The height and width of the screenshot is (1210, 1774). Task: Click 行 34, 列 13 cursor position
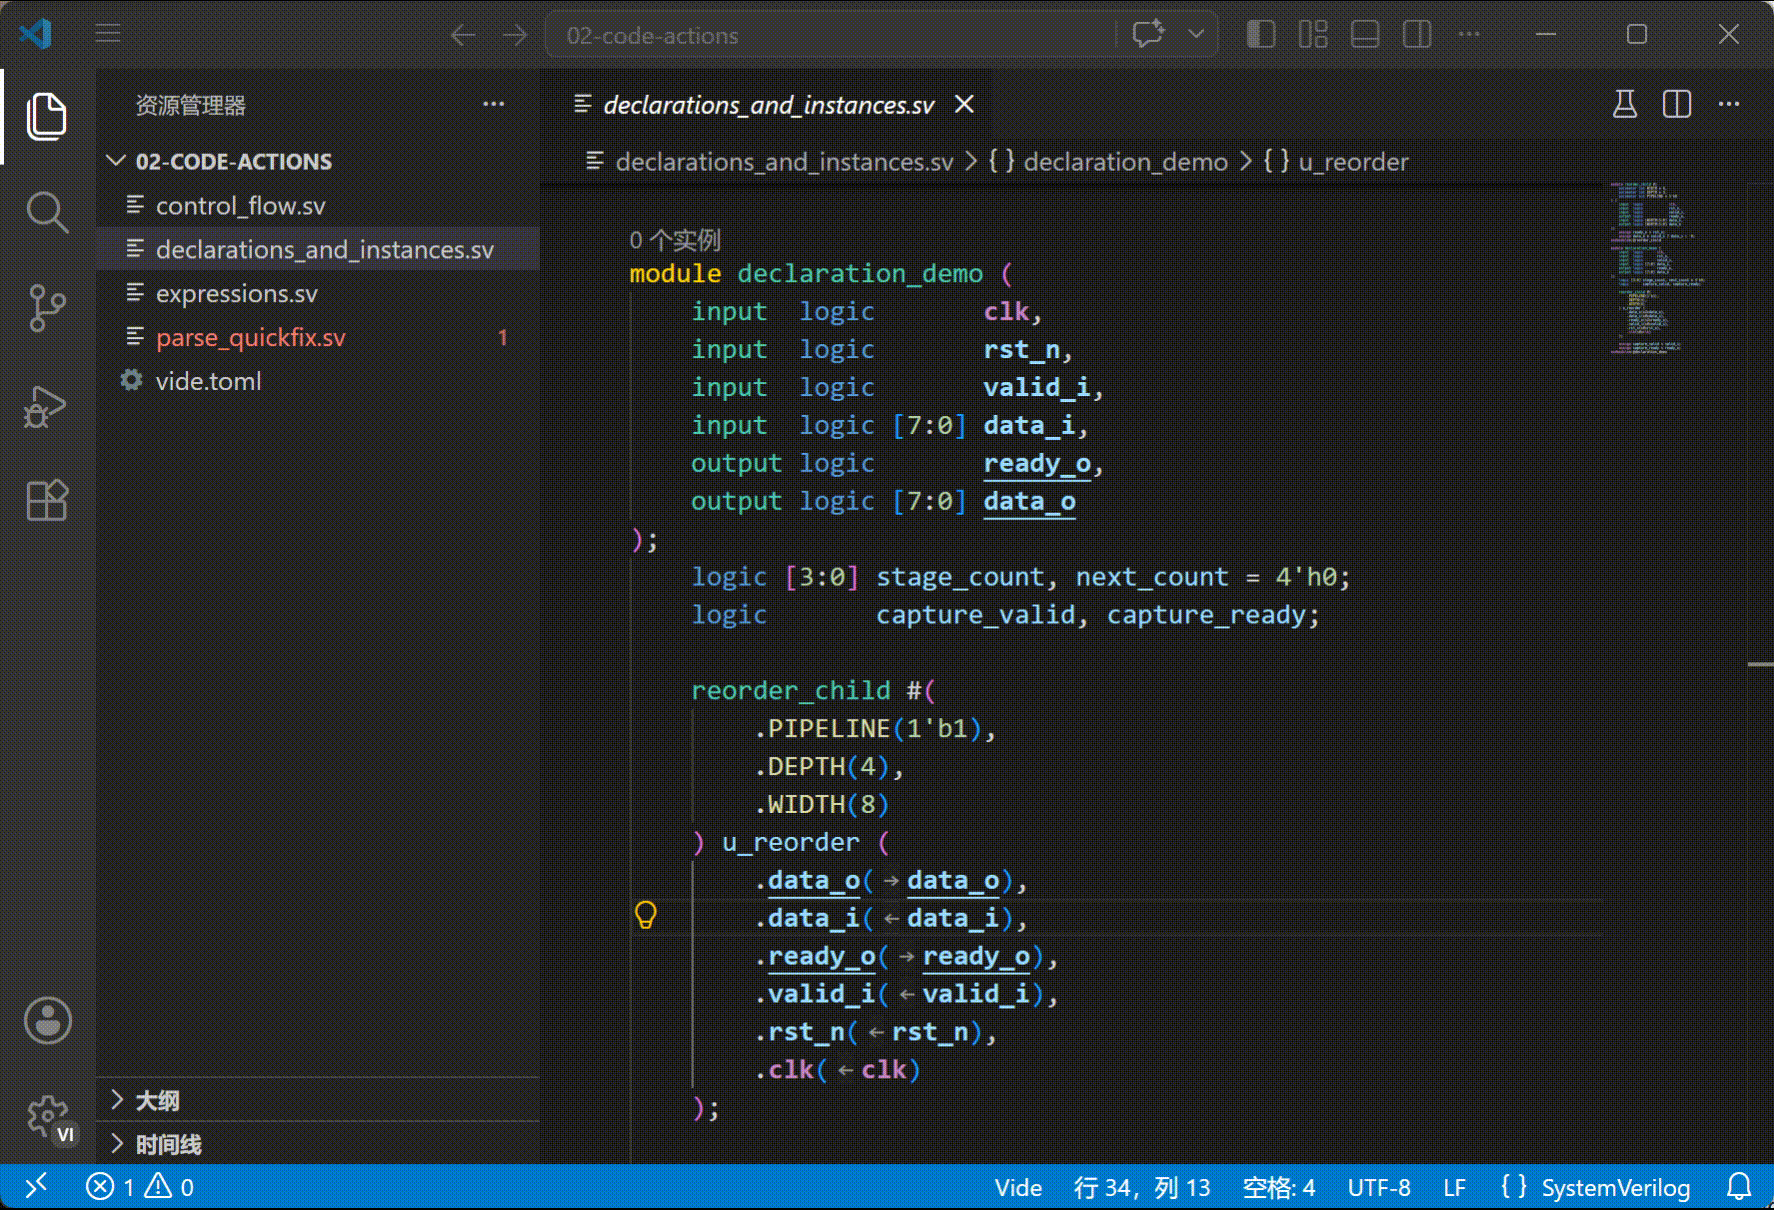[1142, 1187]
